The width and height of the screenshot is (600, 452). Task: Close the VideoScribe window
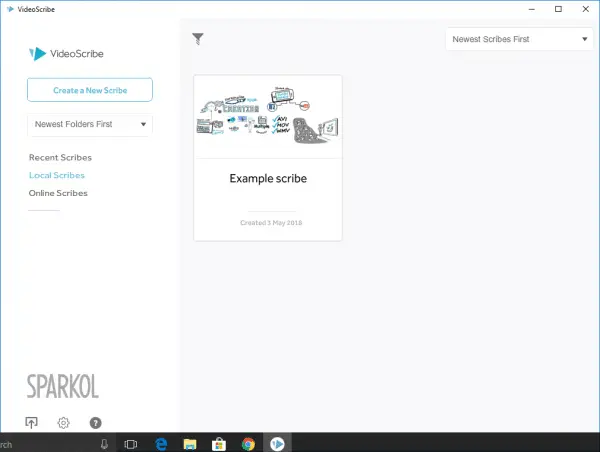click(585, 9)
